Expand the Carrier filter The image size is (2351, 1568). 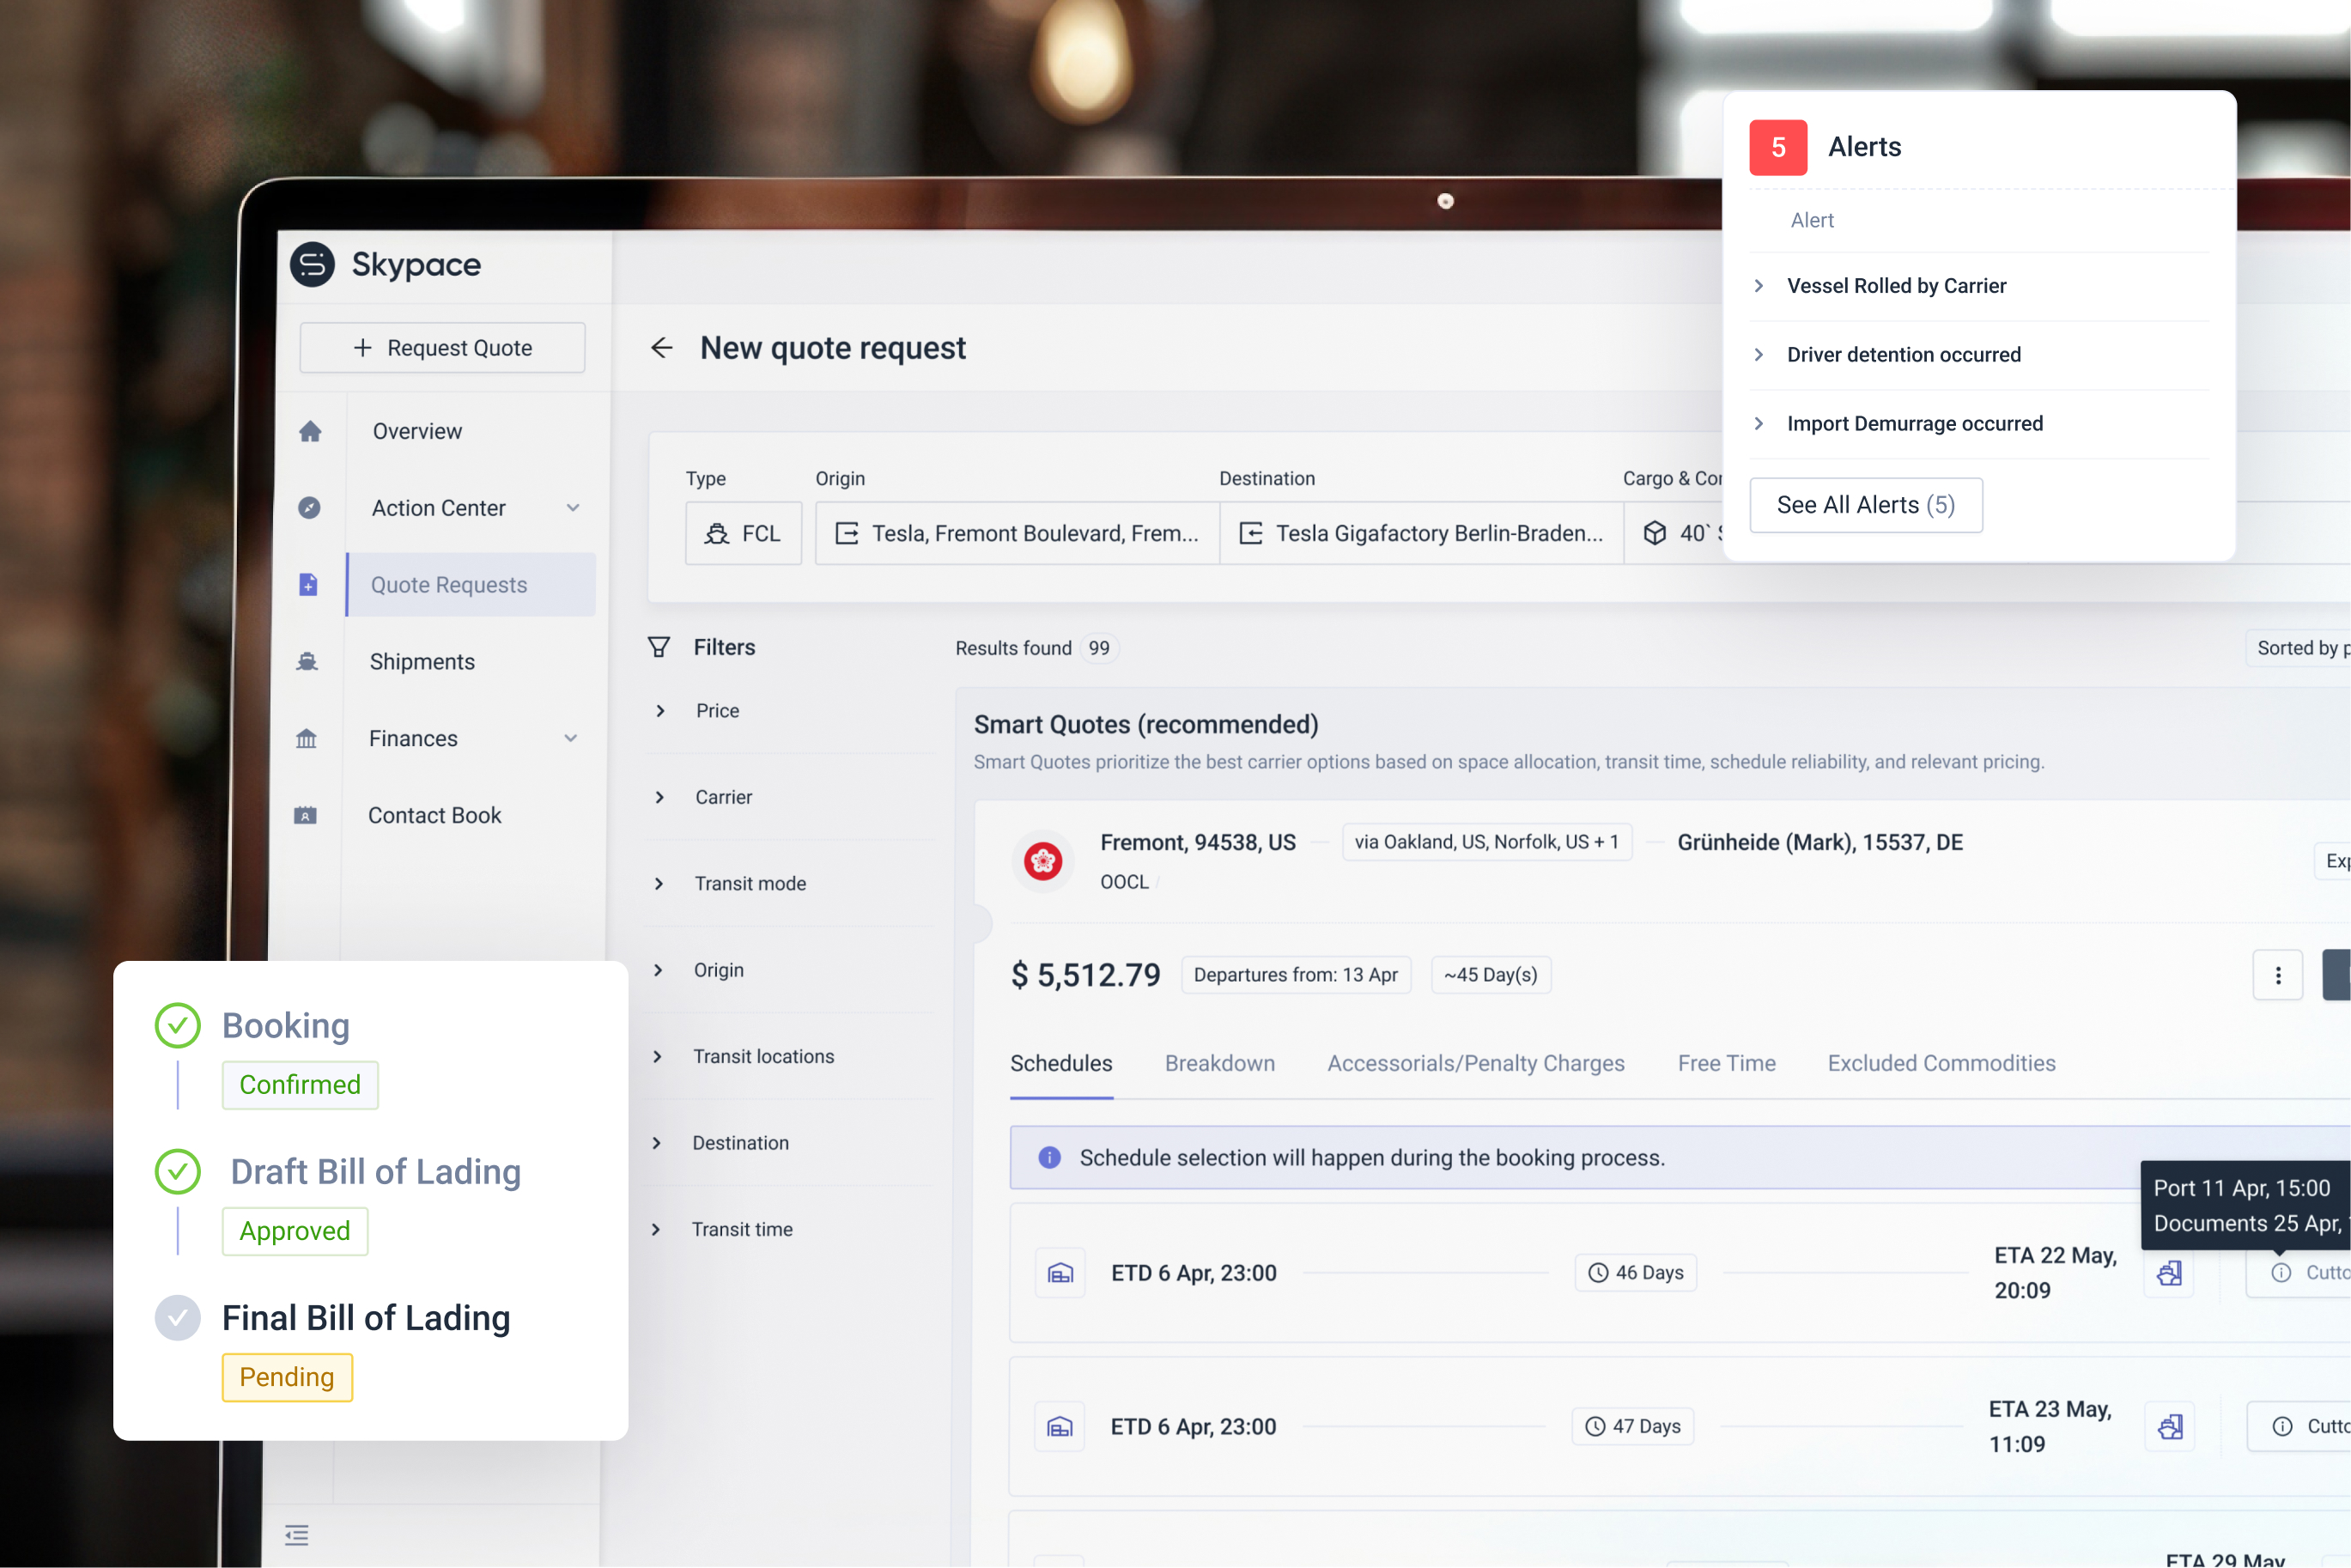pos(659,797)
